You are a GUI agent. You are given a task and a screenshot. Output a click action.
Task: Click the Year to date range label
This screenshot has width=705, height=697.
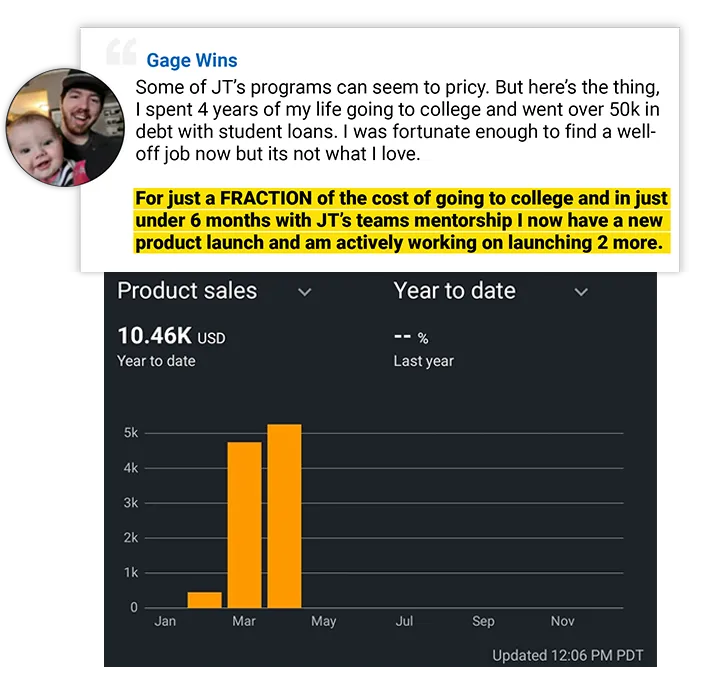coord(455,290)
